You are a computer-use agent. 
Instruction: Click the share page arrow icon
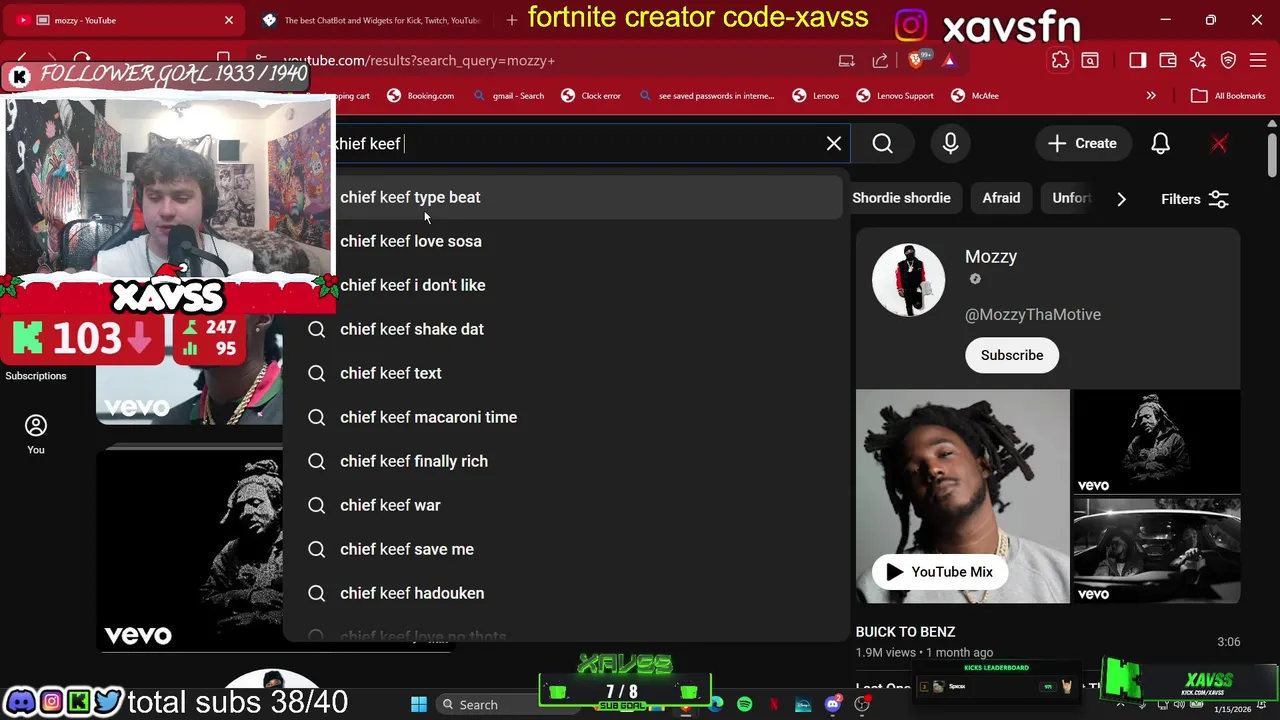880,60
